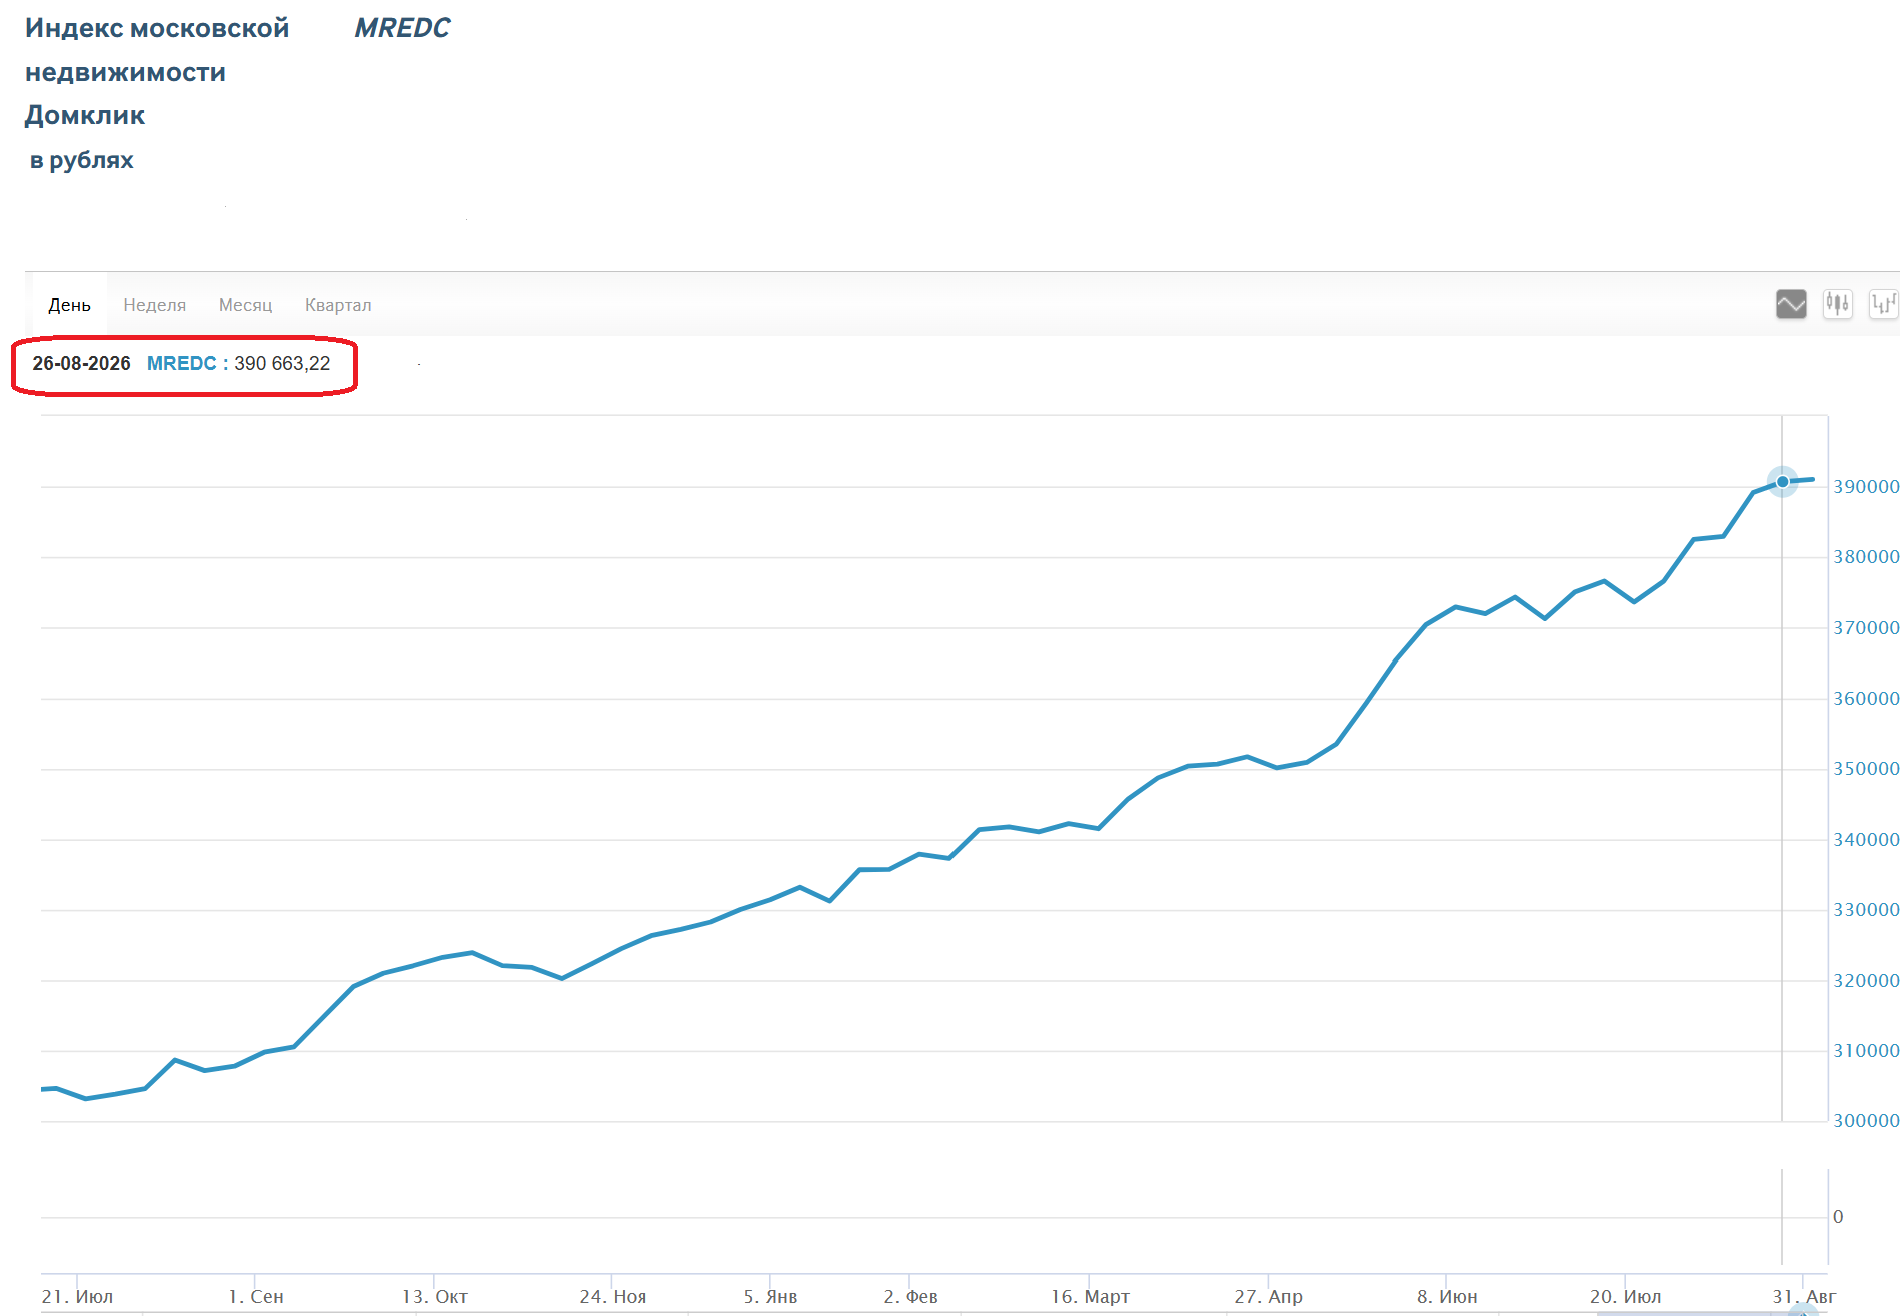Click the 370000 y-axis label
Screen dimensions: 1900x1316
pos(1866,628)
